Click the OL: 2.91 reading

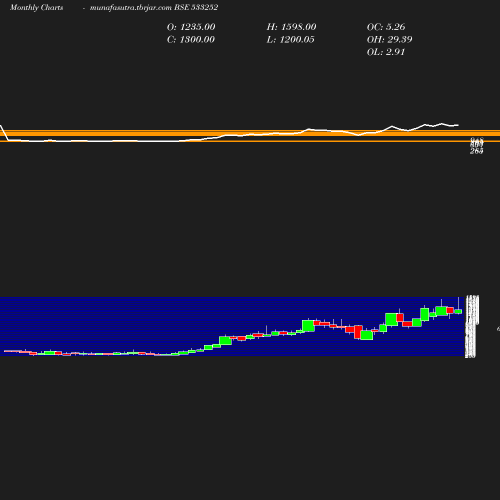(386, 52)
